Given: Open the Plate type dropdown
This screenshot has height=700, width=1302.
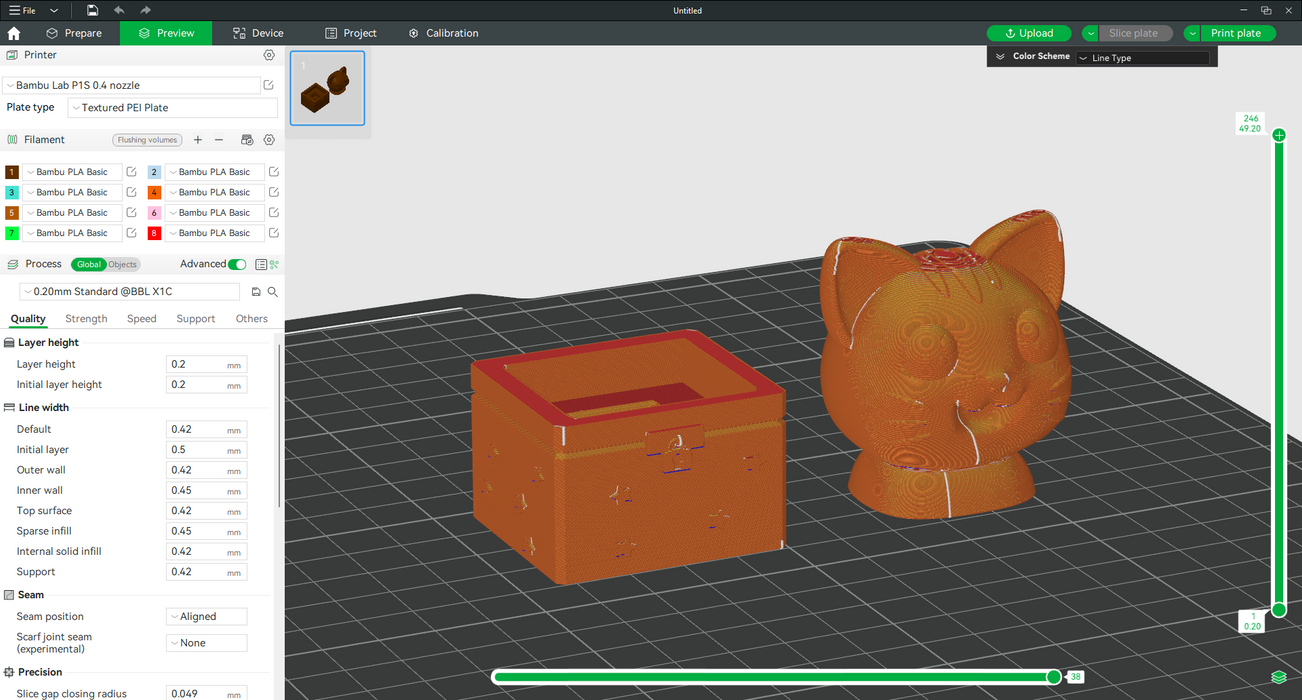Looking at the screenshot, I should (x=172, y=107).
